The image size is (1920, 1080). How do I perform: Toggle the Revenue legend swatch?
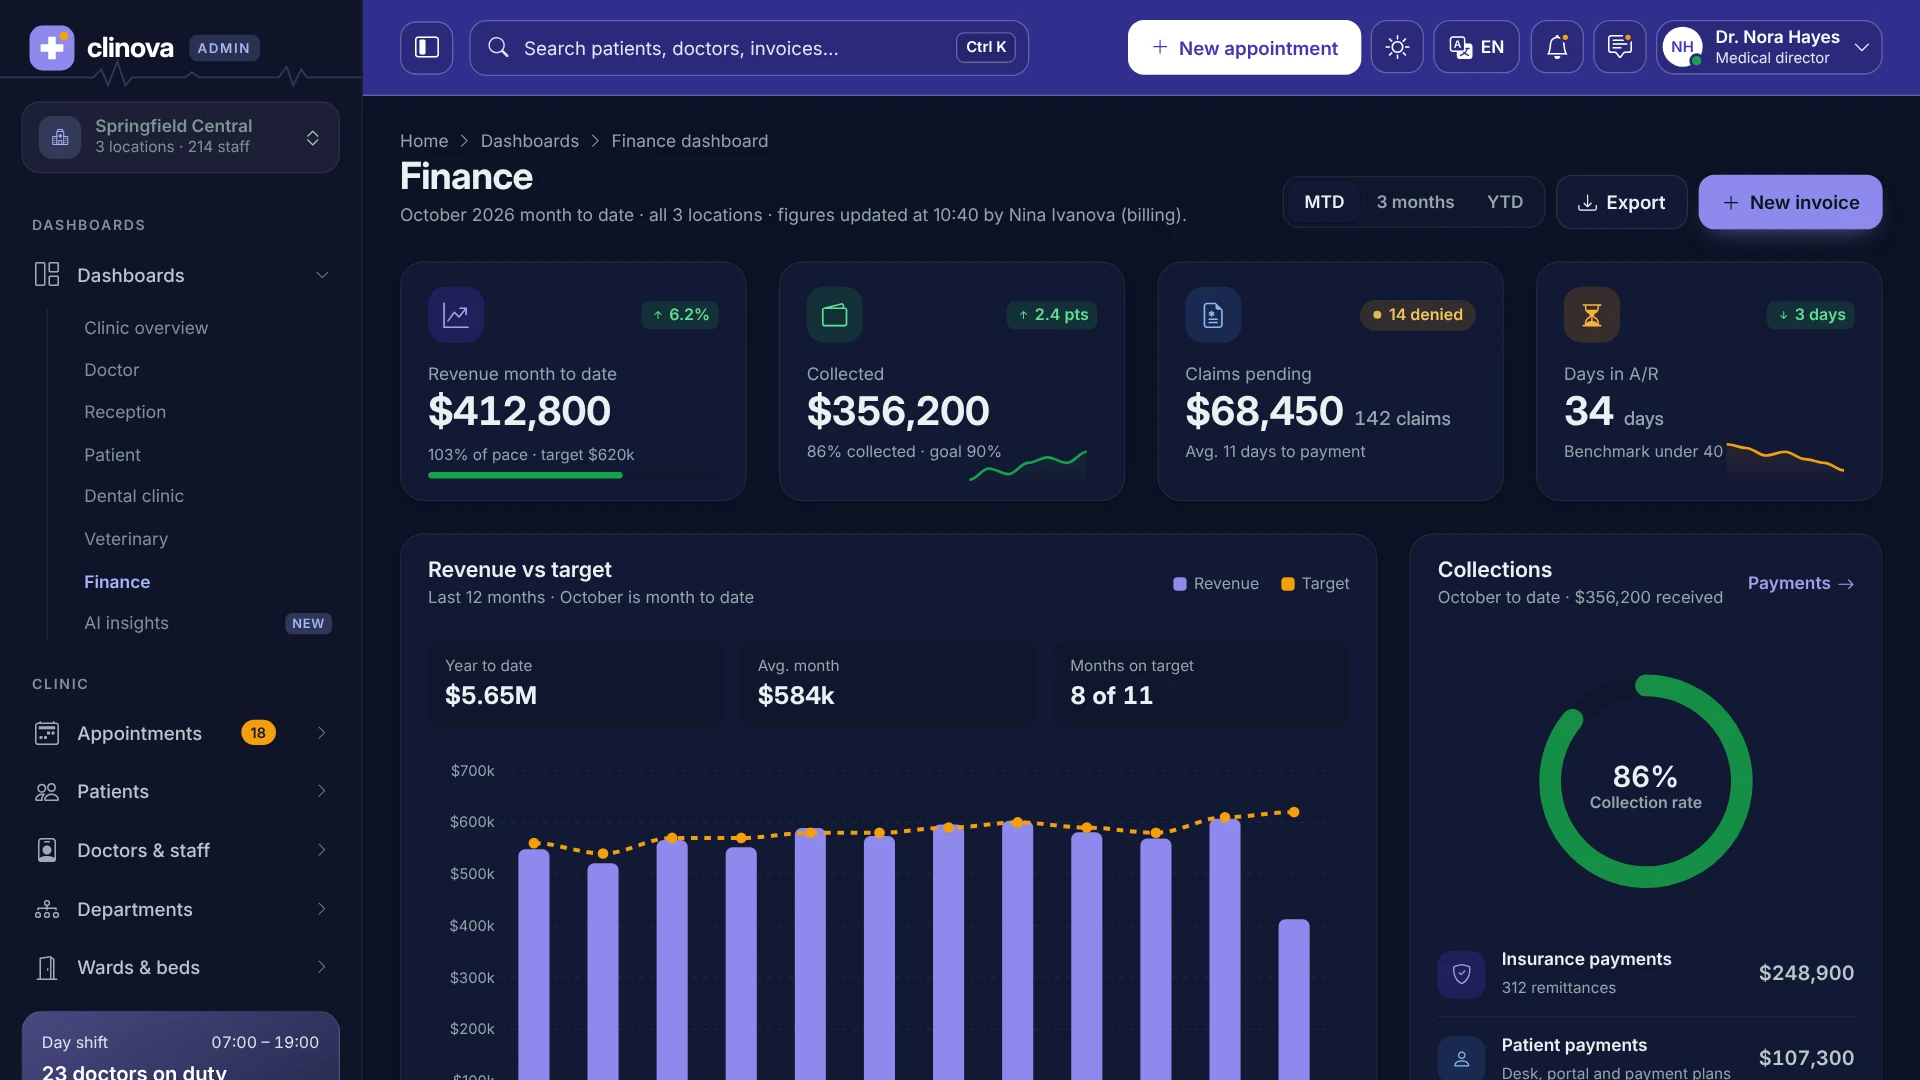[x=1180, y=584]
